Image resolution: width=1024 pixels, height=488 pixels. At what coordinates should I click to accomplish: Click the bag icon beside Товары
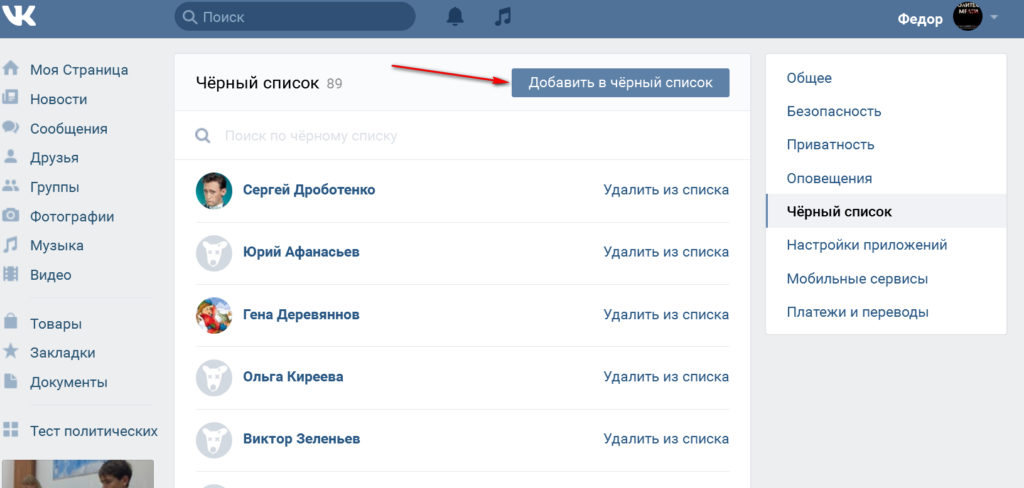point(10,323)
